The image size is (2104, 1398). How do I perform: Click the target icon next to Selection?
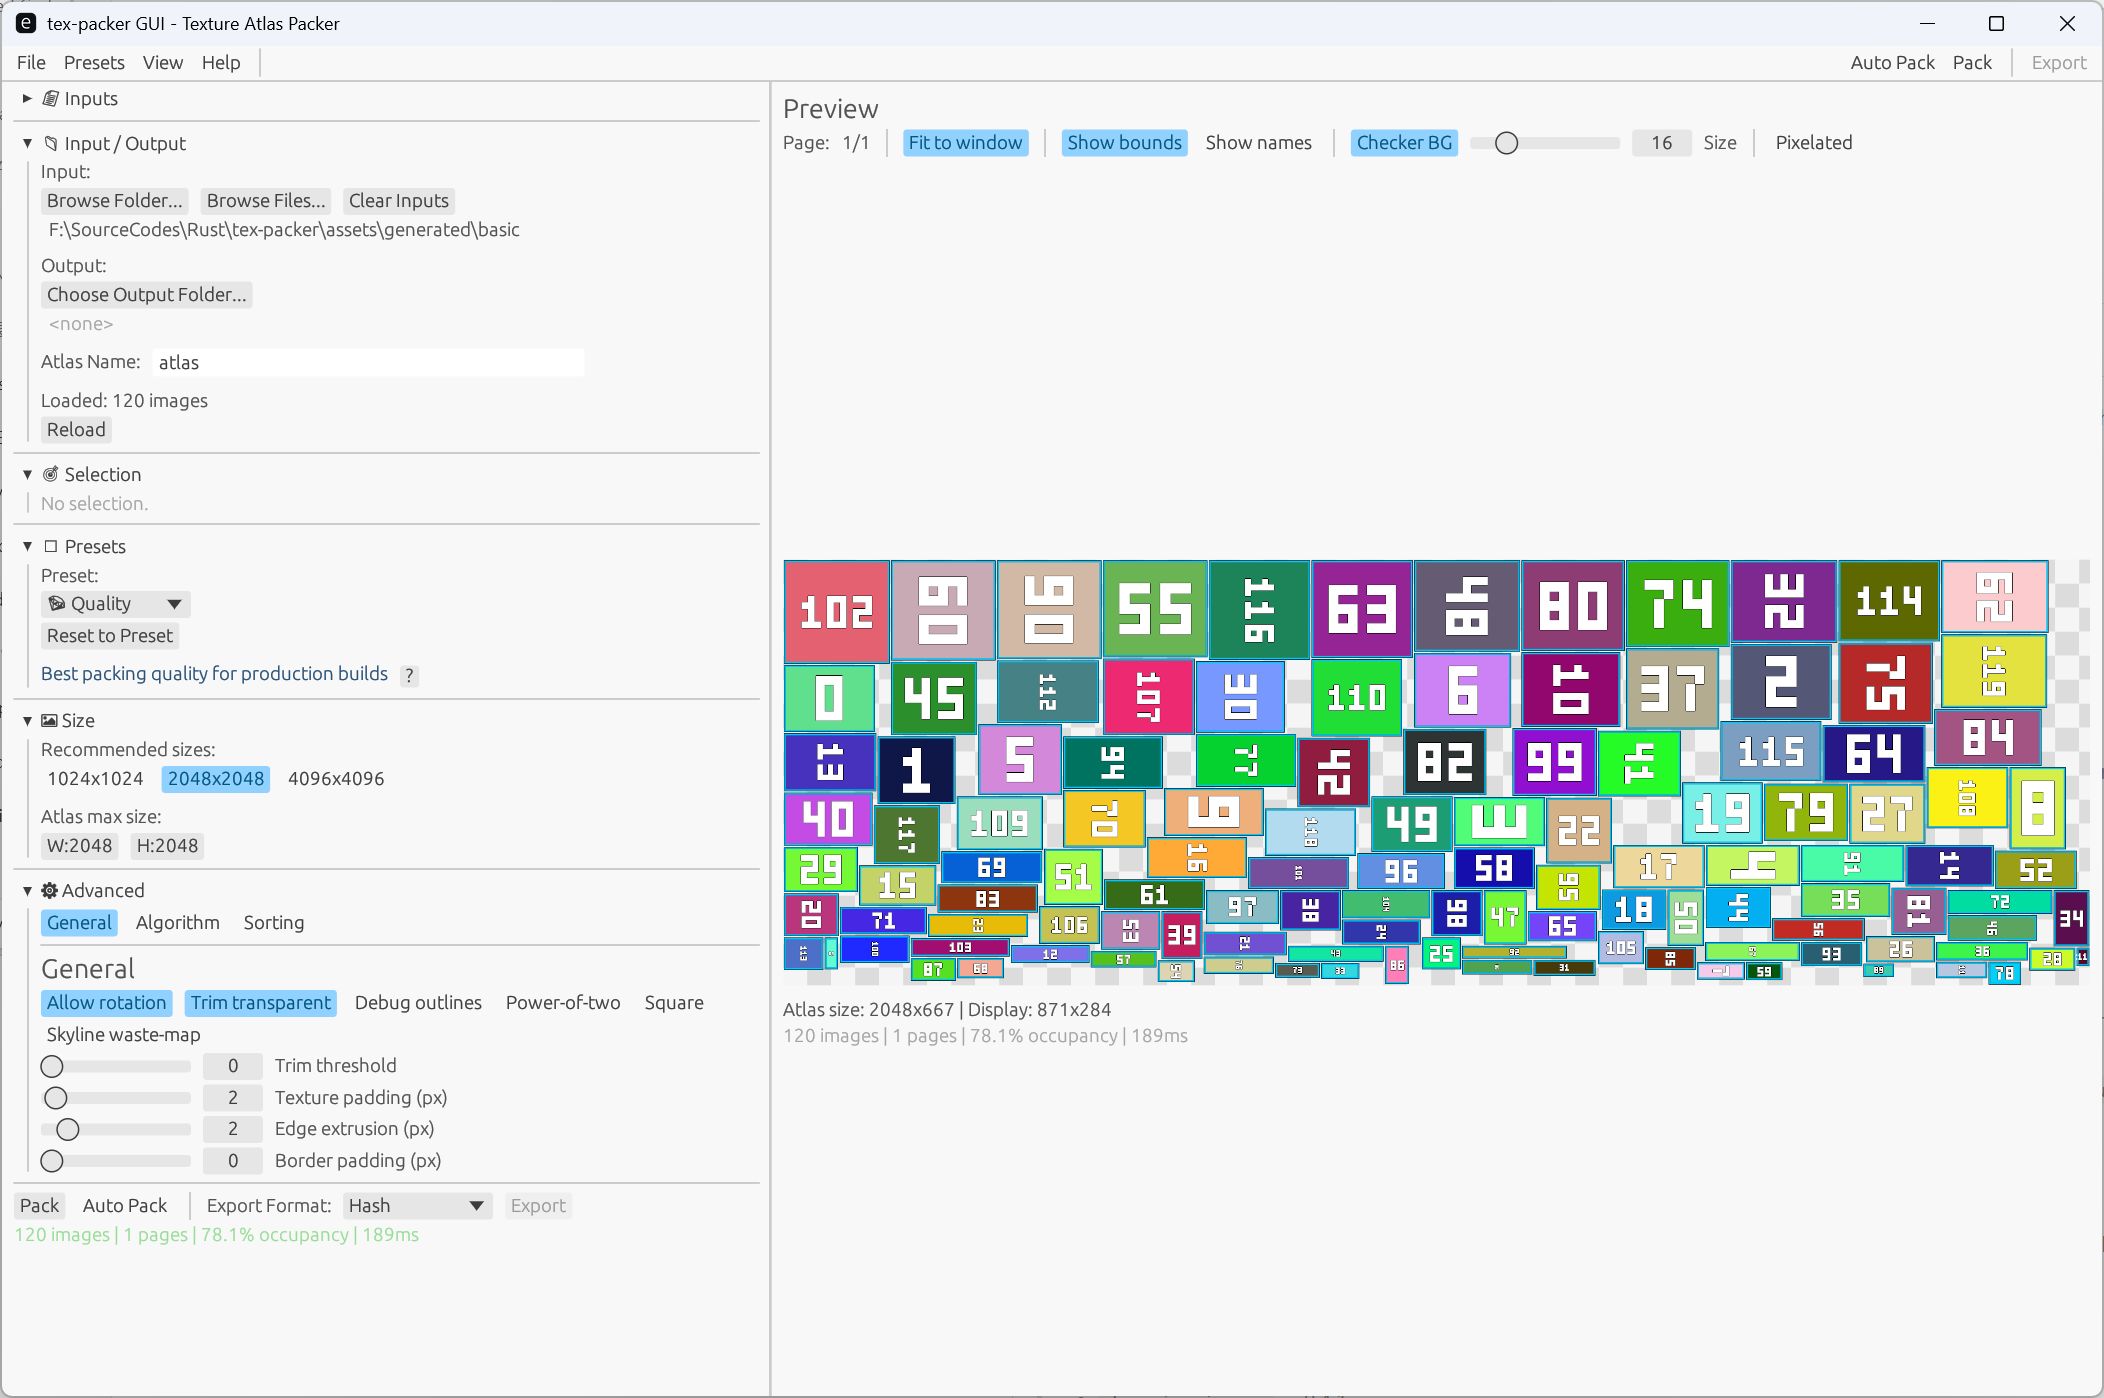click(x=49, y=474)
